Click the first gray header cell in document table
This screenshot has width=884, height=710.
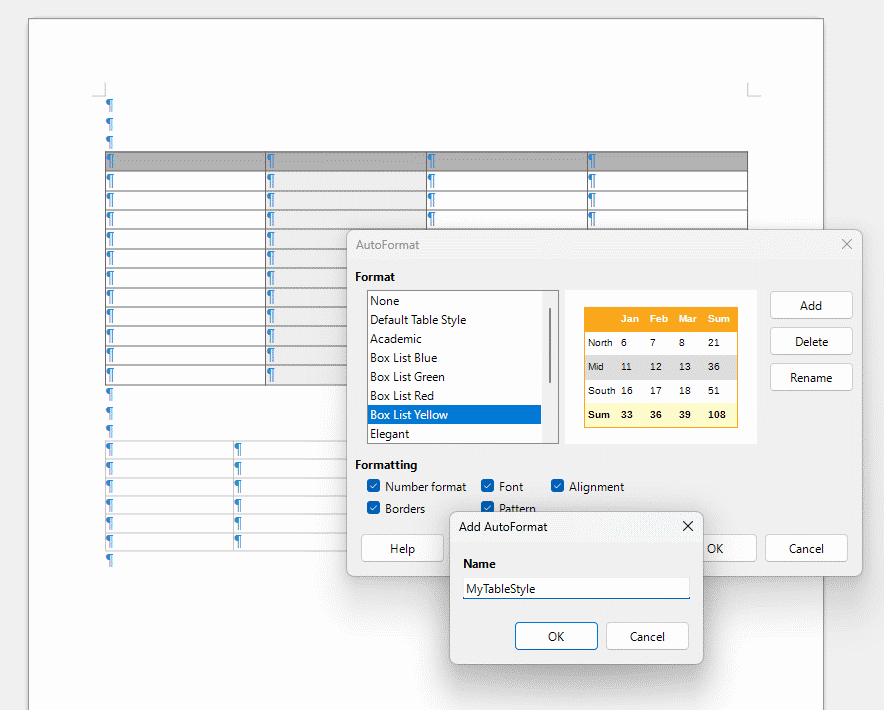[185, 161]
